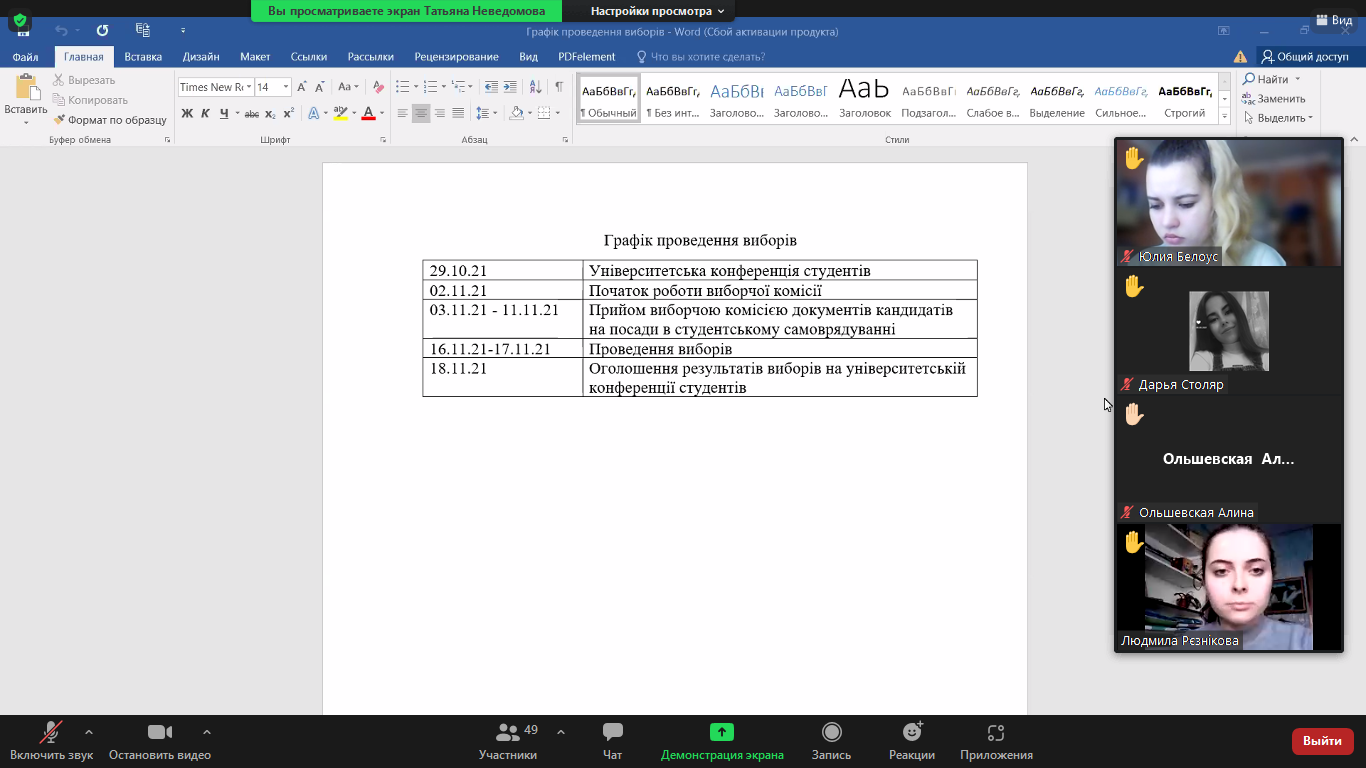Click the Format Painter brush icon
Image resolution: width=1366 pixels, height=768 pixels.
[x=60, y=120]
